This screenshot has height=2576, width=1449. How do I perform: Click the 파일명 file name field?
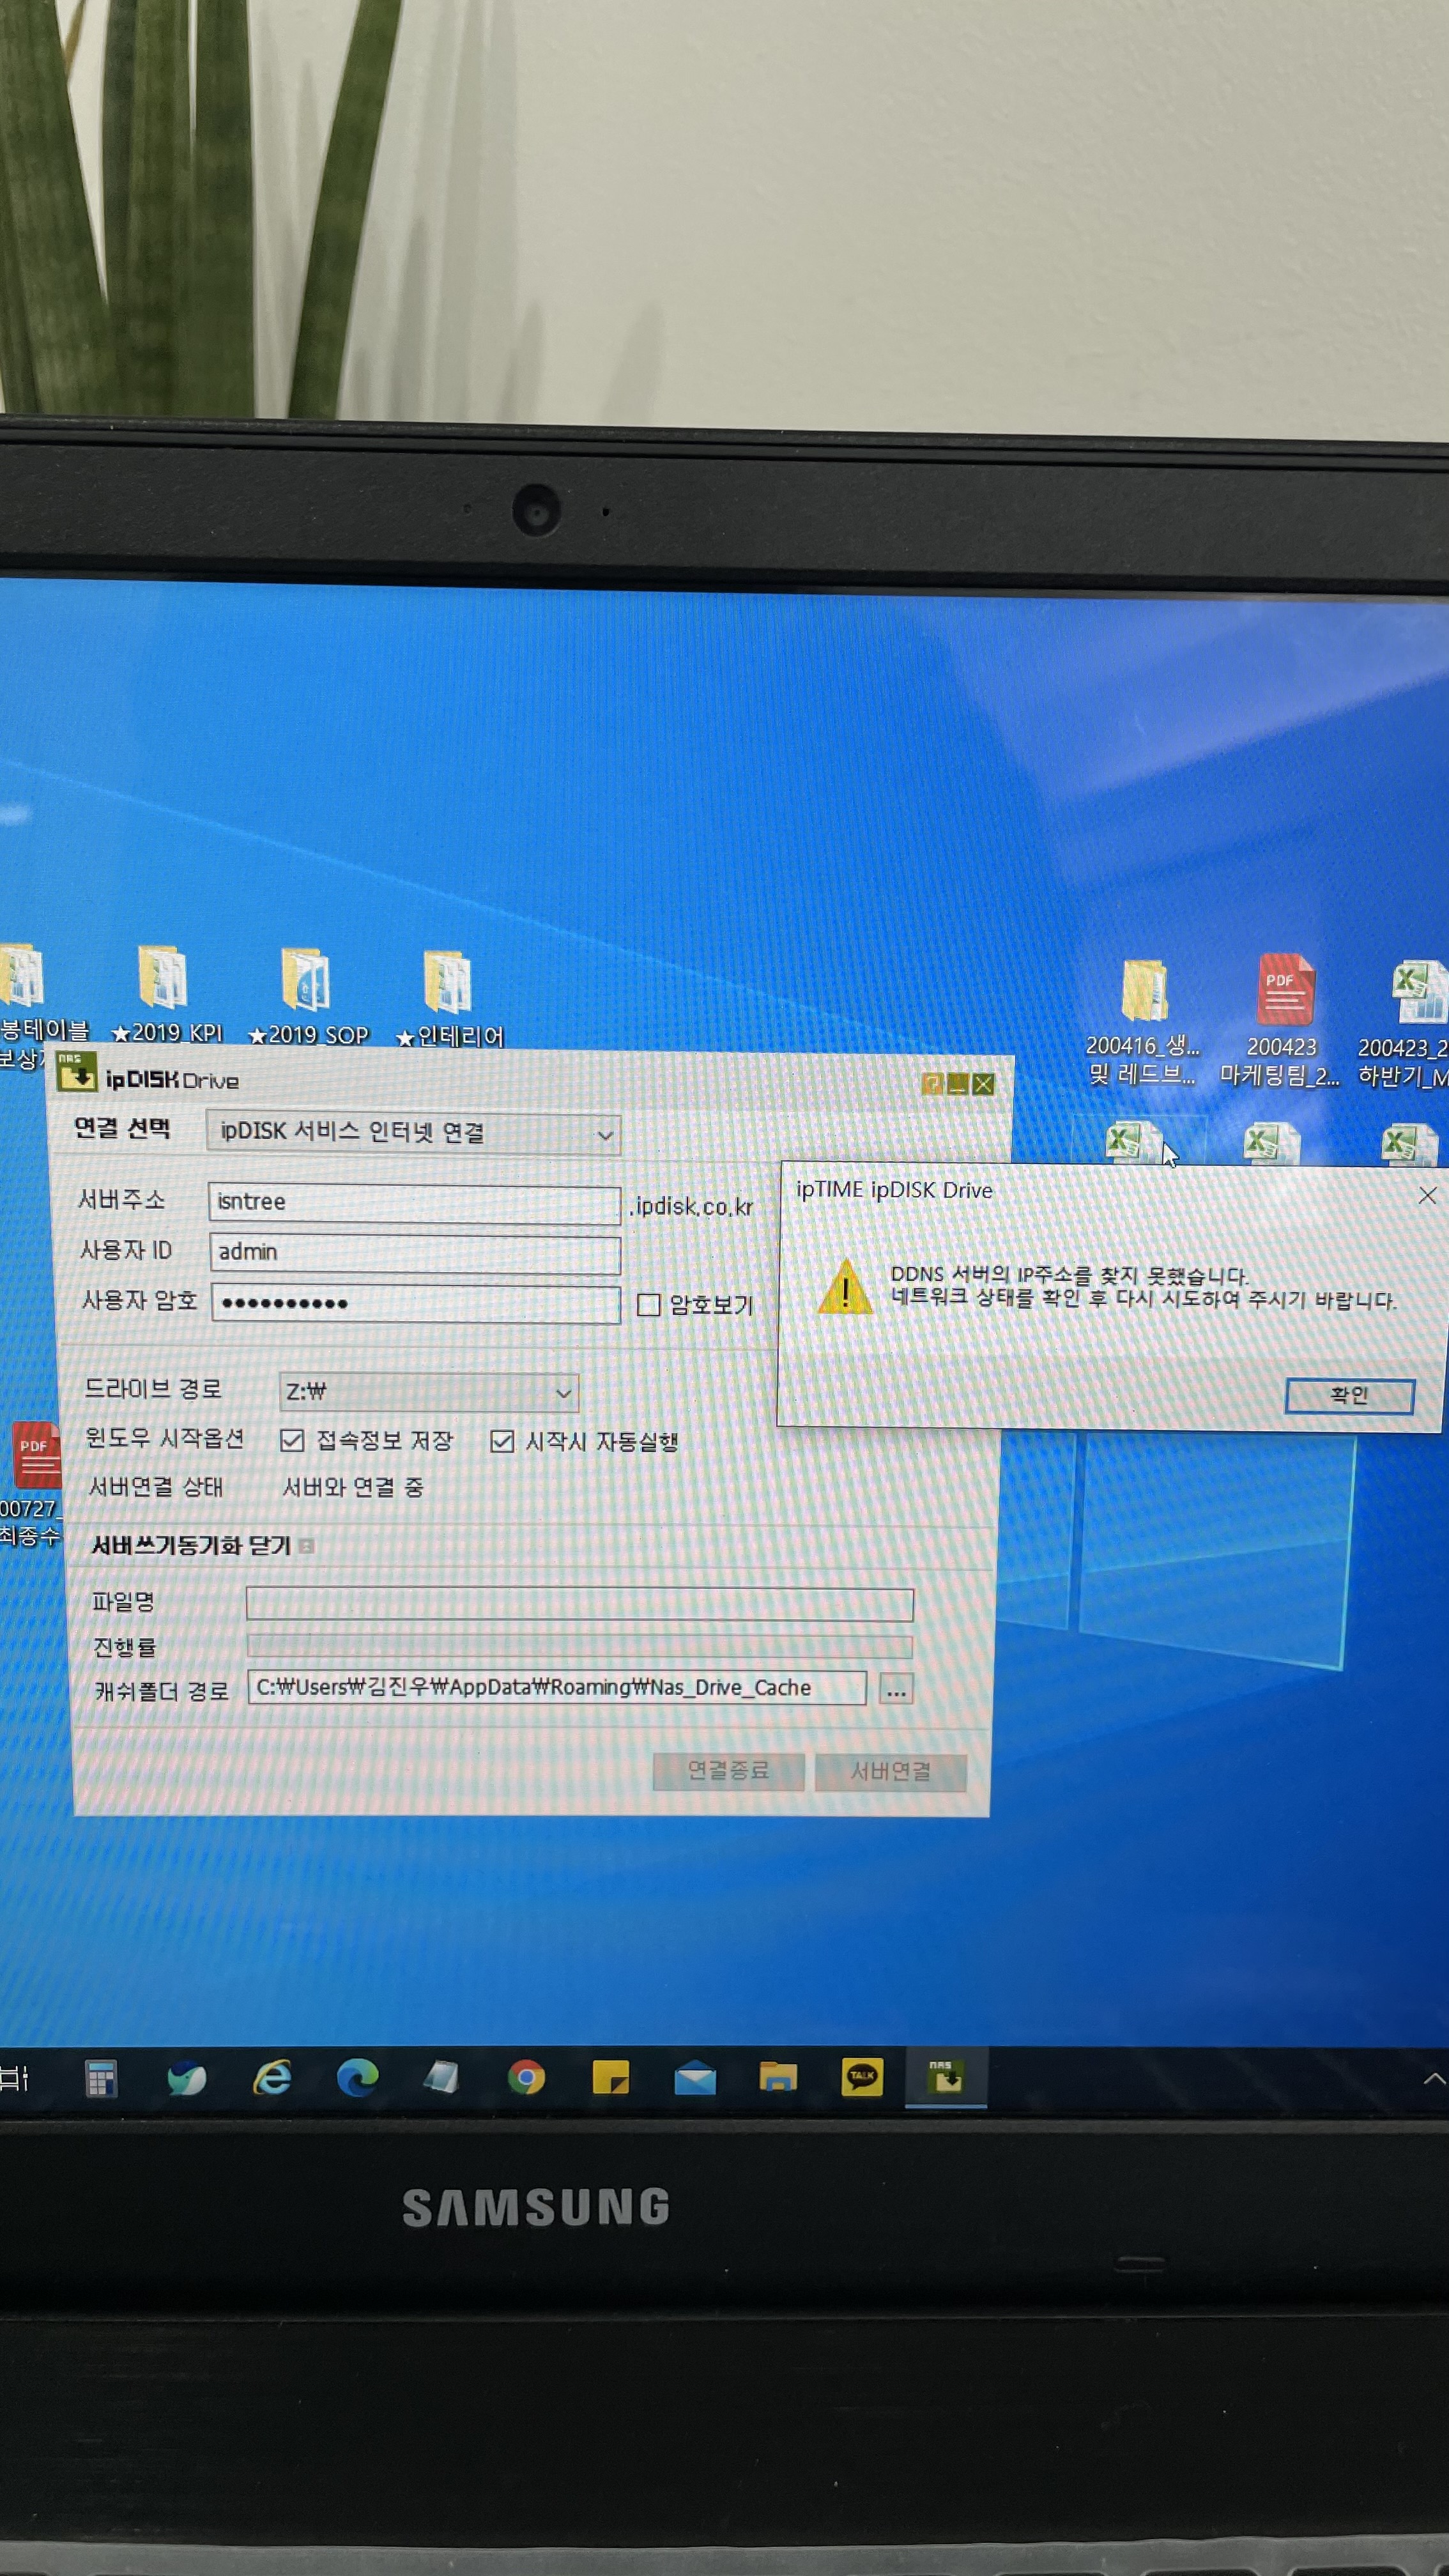[580, 1604]
